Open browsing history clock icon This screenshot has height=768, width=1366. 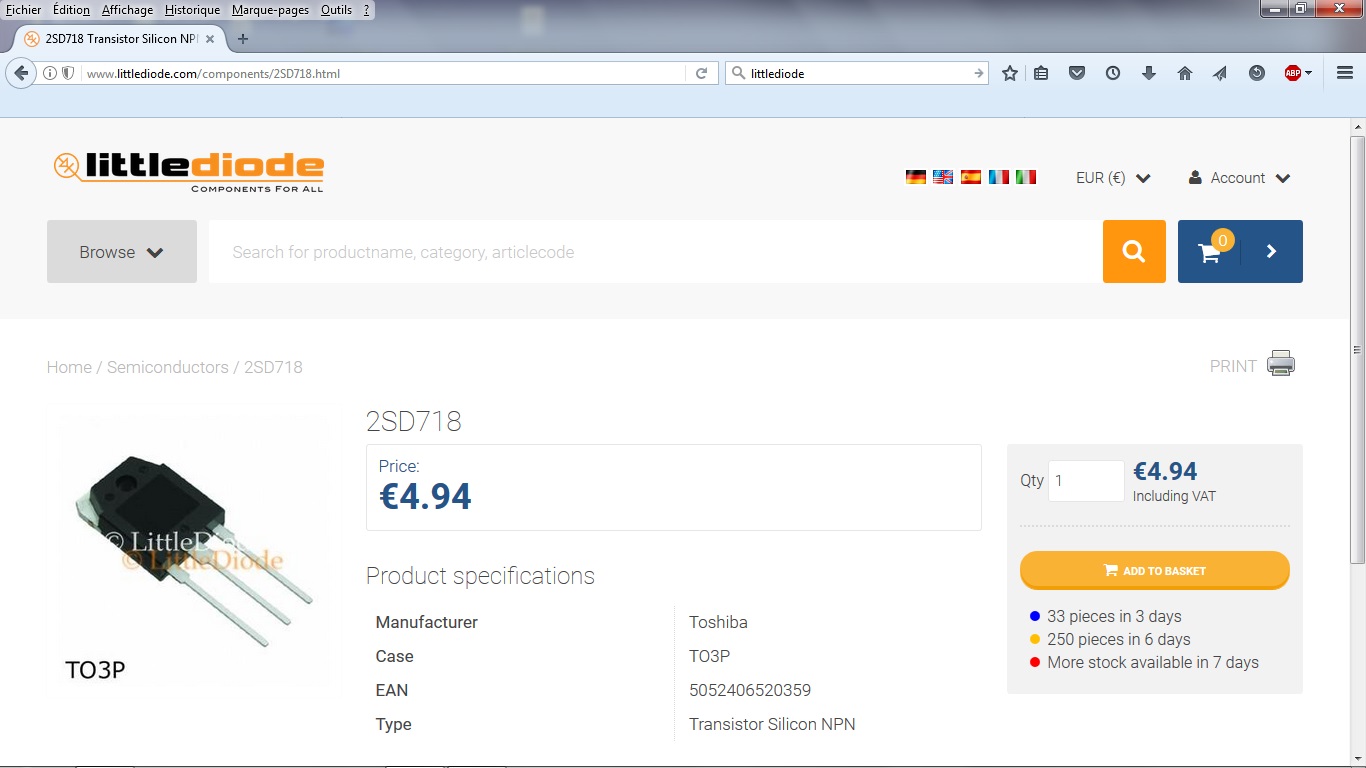click(x=1113, y=73)
